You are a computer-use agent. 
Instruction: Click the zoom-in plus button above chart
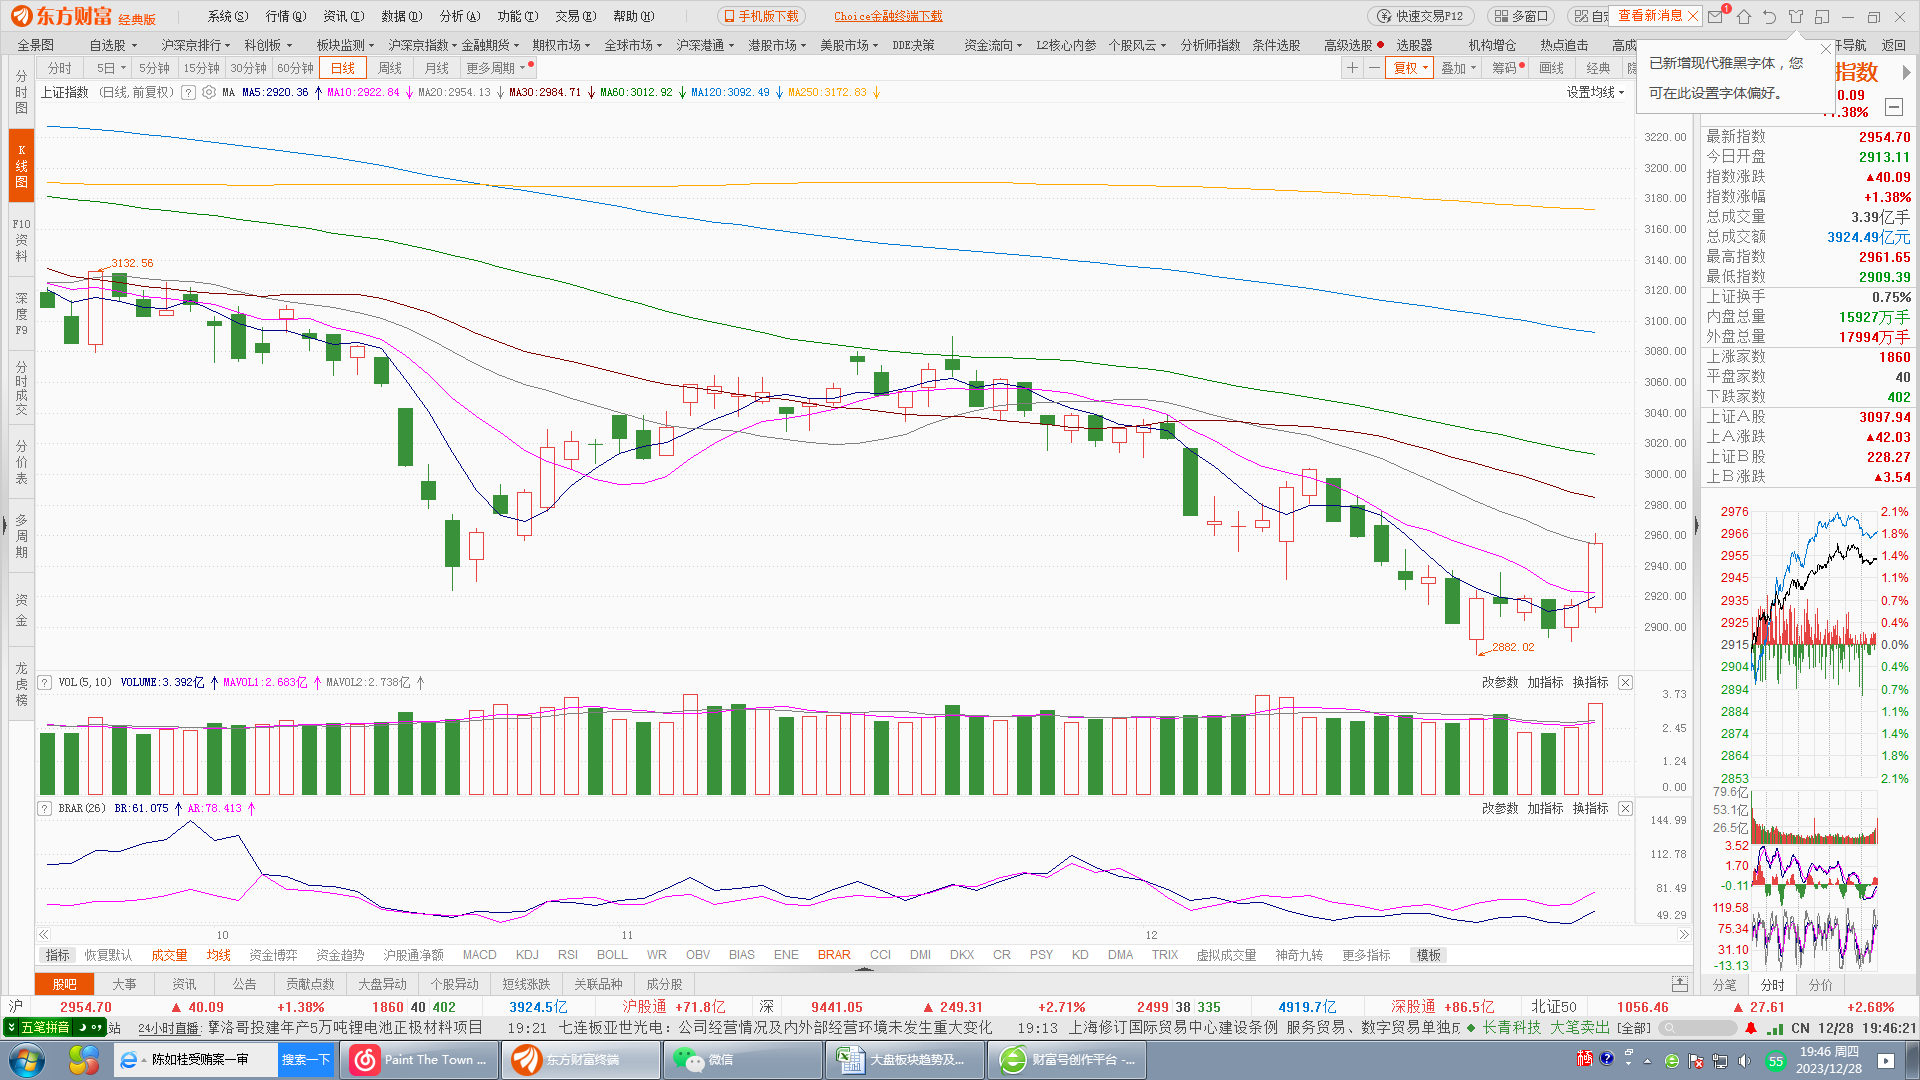(1352, 68)
